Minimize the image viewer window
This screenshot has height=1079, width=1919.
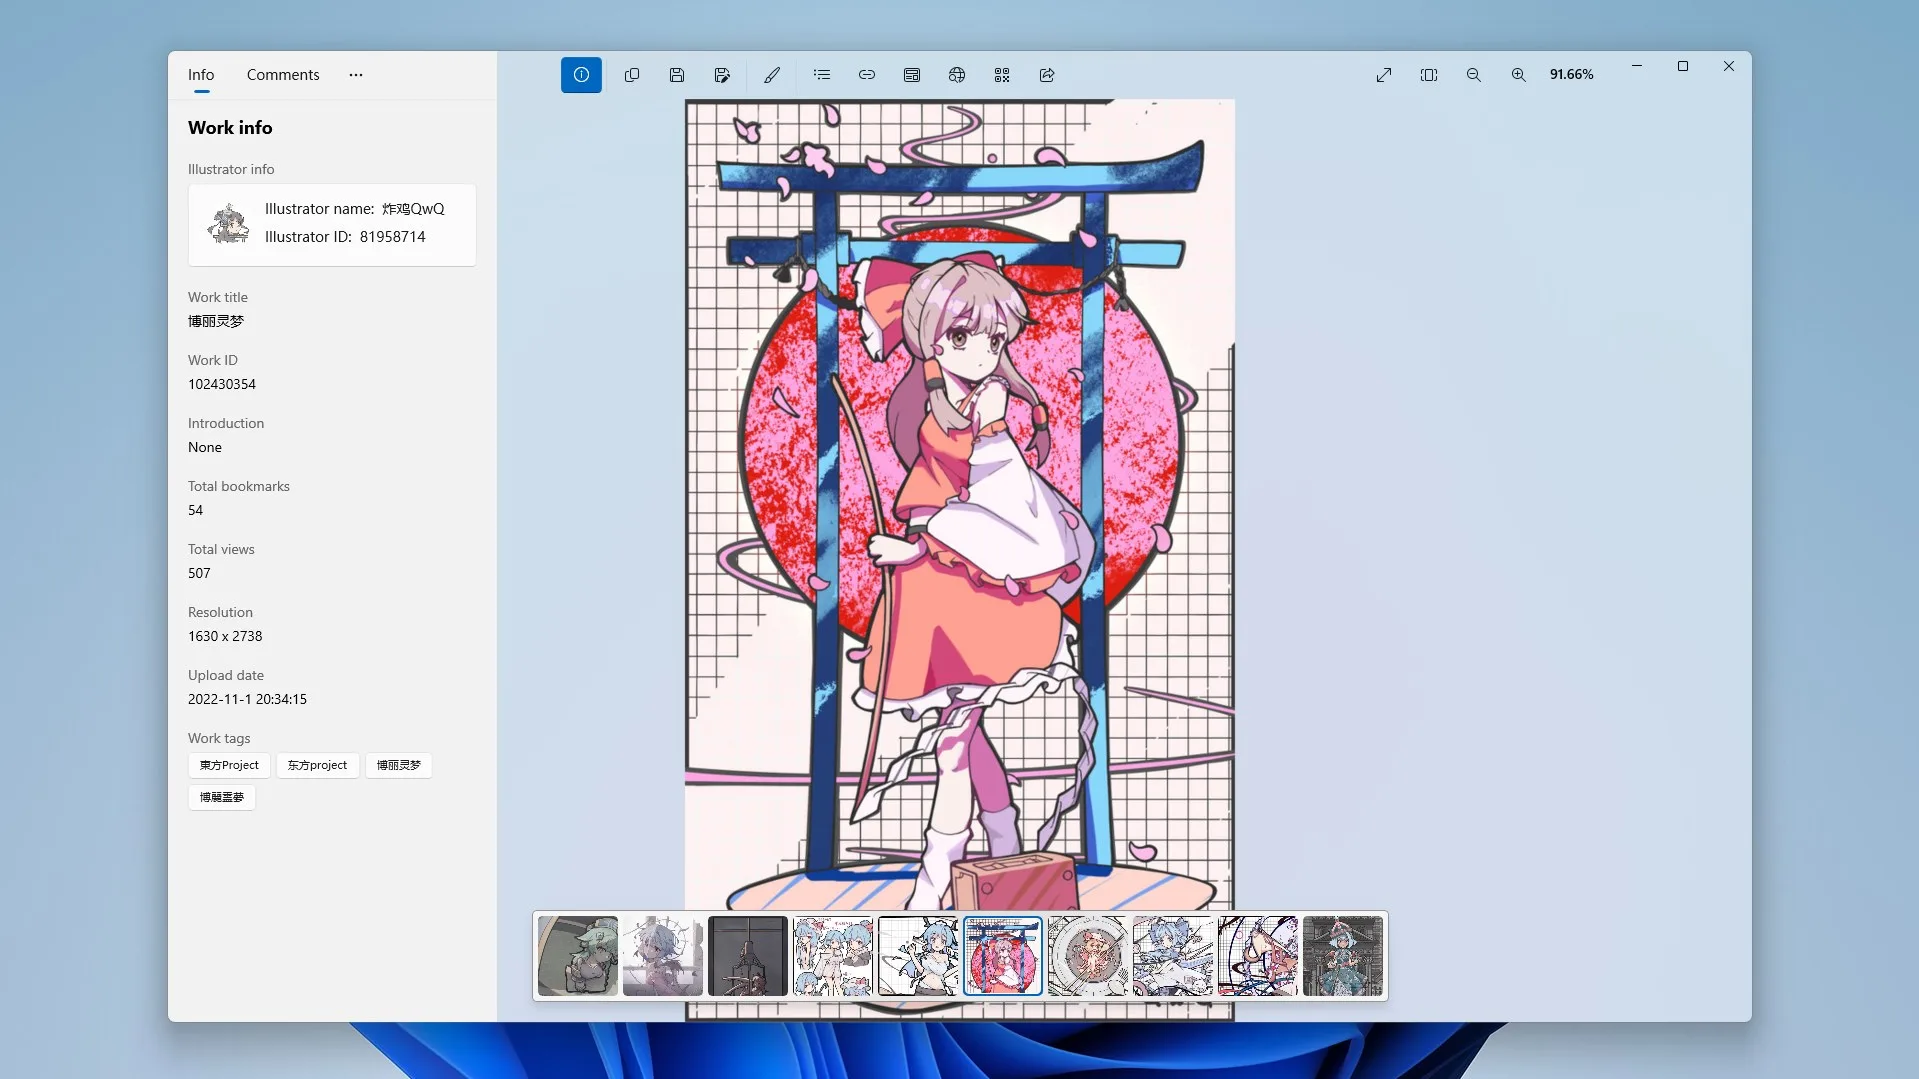click(x=1637, y=66)
